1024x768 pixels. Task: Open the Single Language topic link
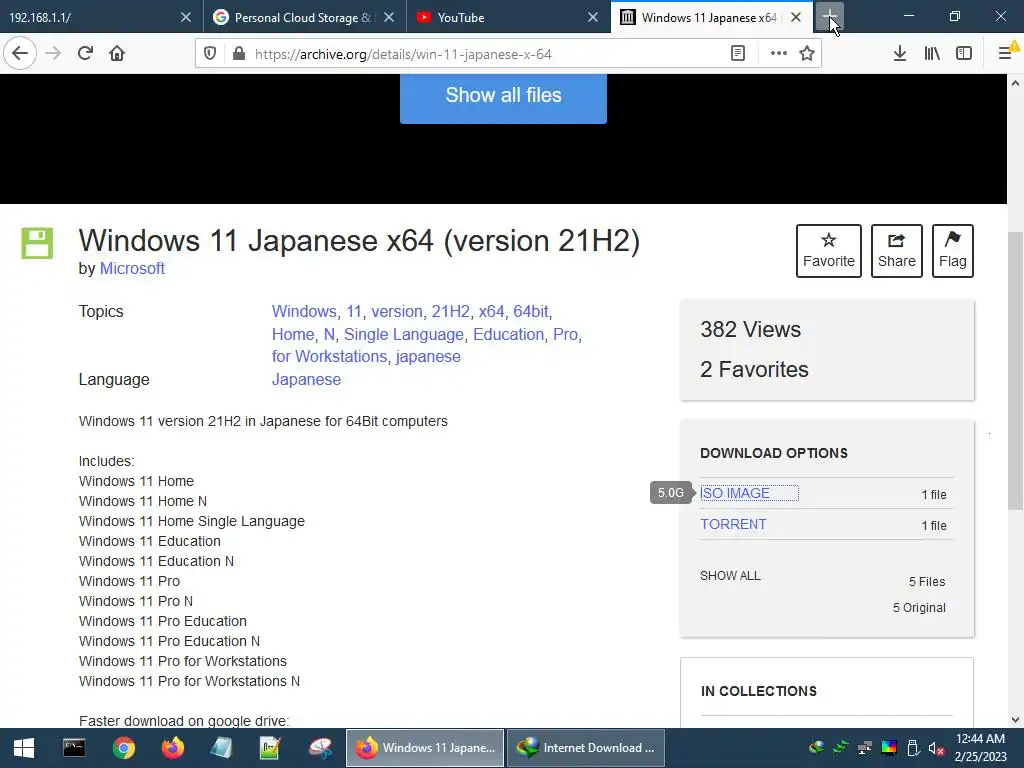point(404,334)
